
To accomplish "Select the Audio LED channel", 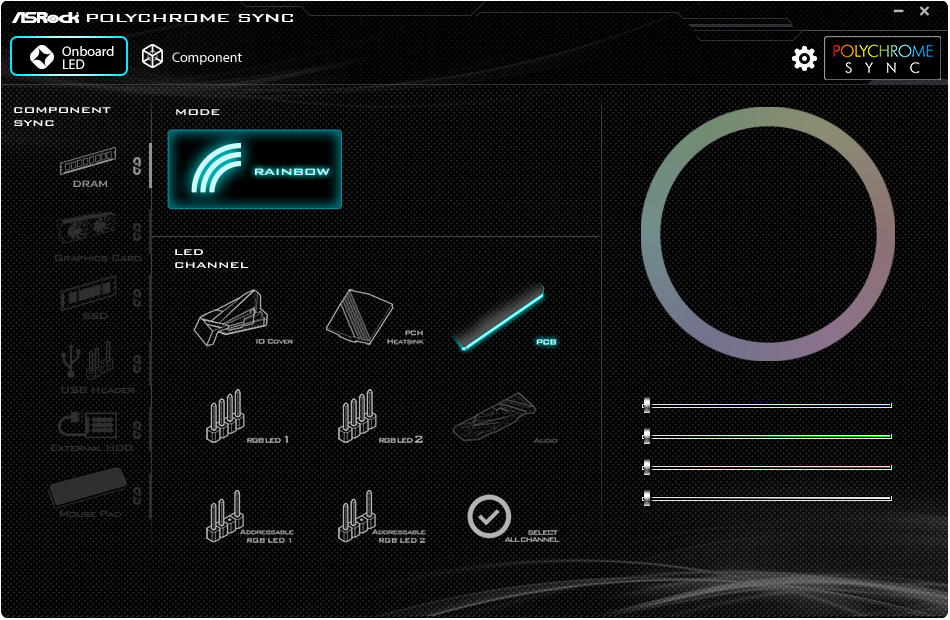I will click(505, 418).
